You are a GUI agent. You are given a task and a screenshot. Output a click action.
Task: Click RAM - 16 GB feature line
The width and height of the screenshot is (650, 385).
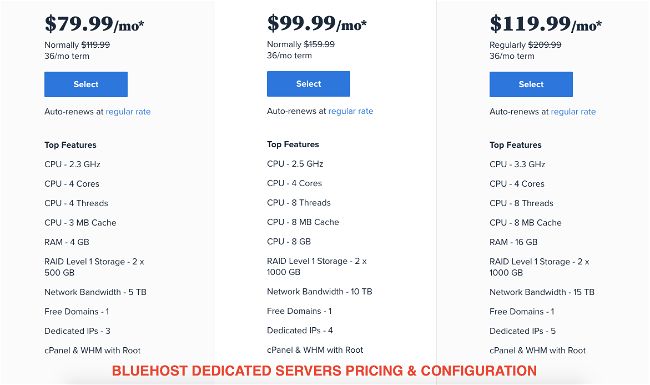[x=514, y=242]
